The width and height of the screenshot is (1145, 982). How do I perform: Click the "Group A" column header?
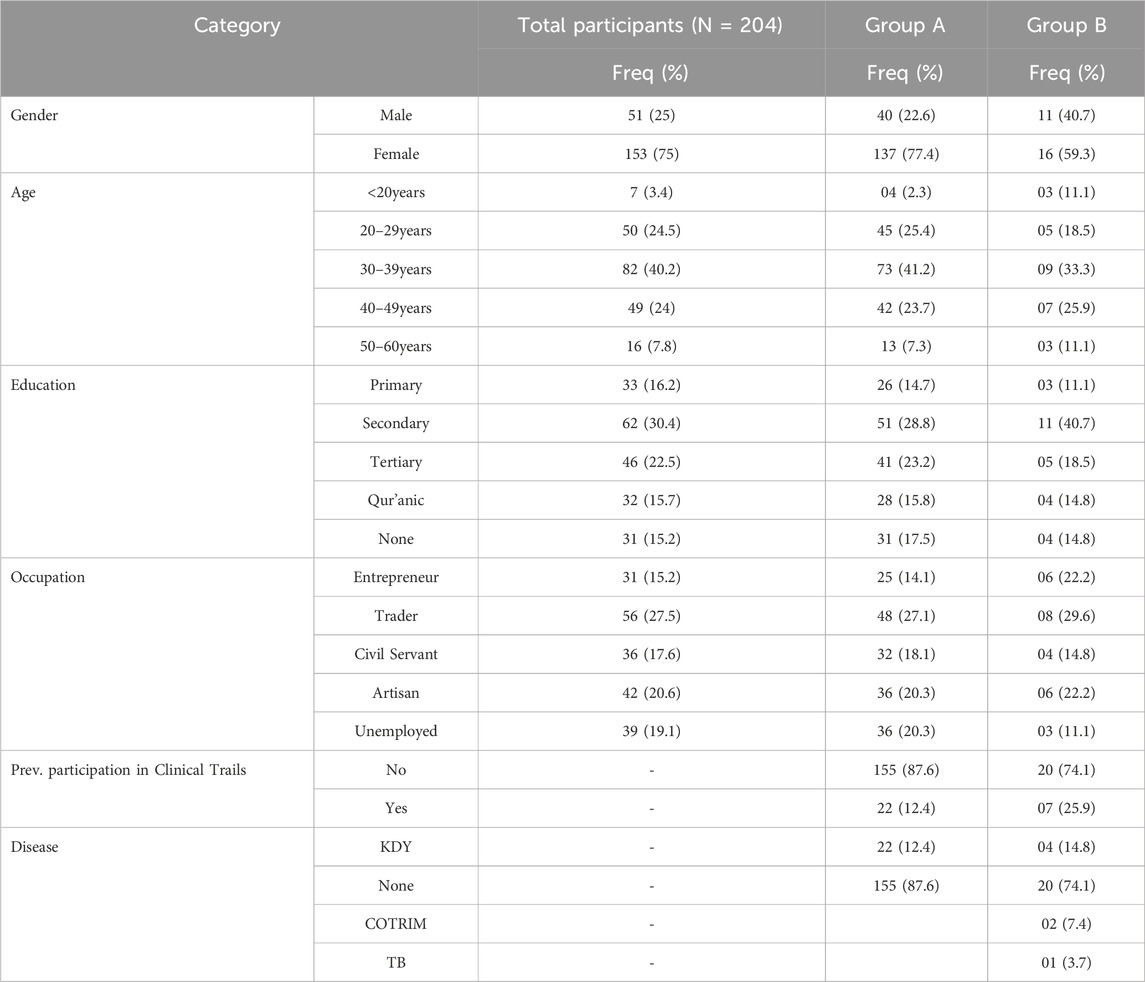(x=906, y=26)
